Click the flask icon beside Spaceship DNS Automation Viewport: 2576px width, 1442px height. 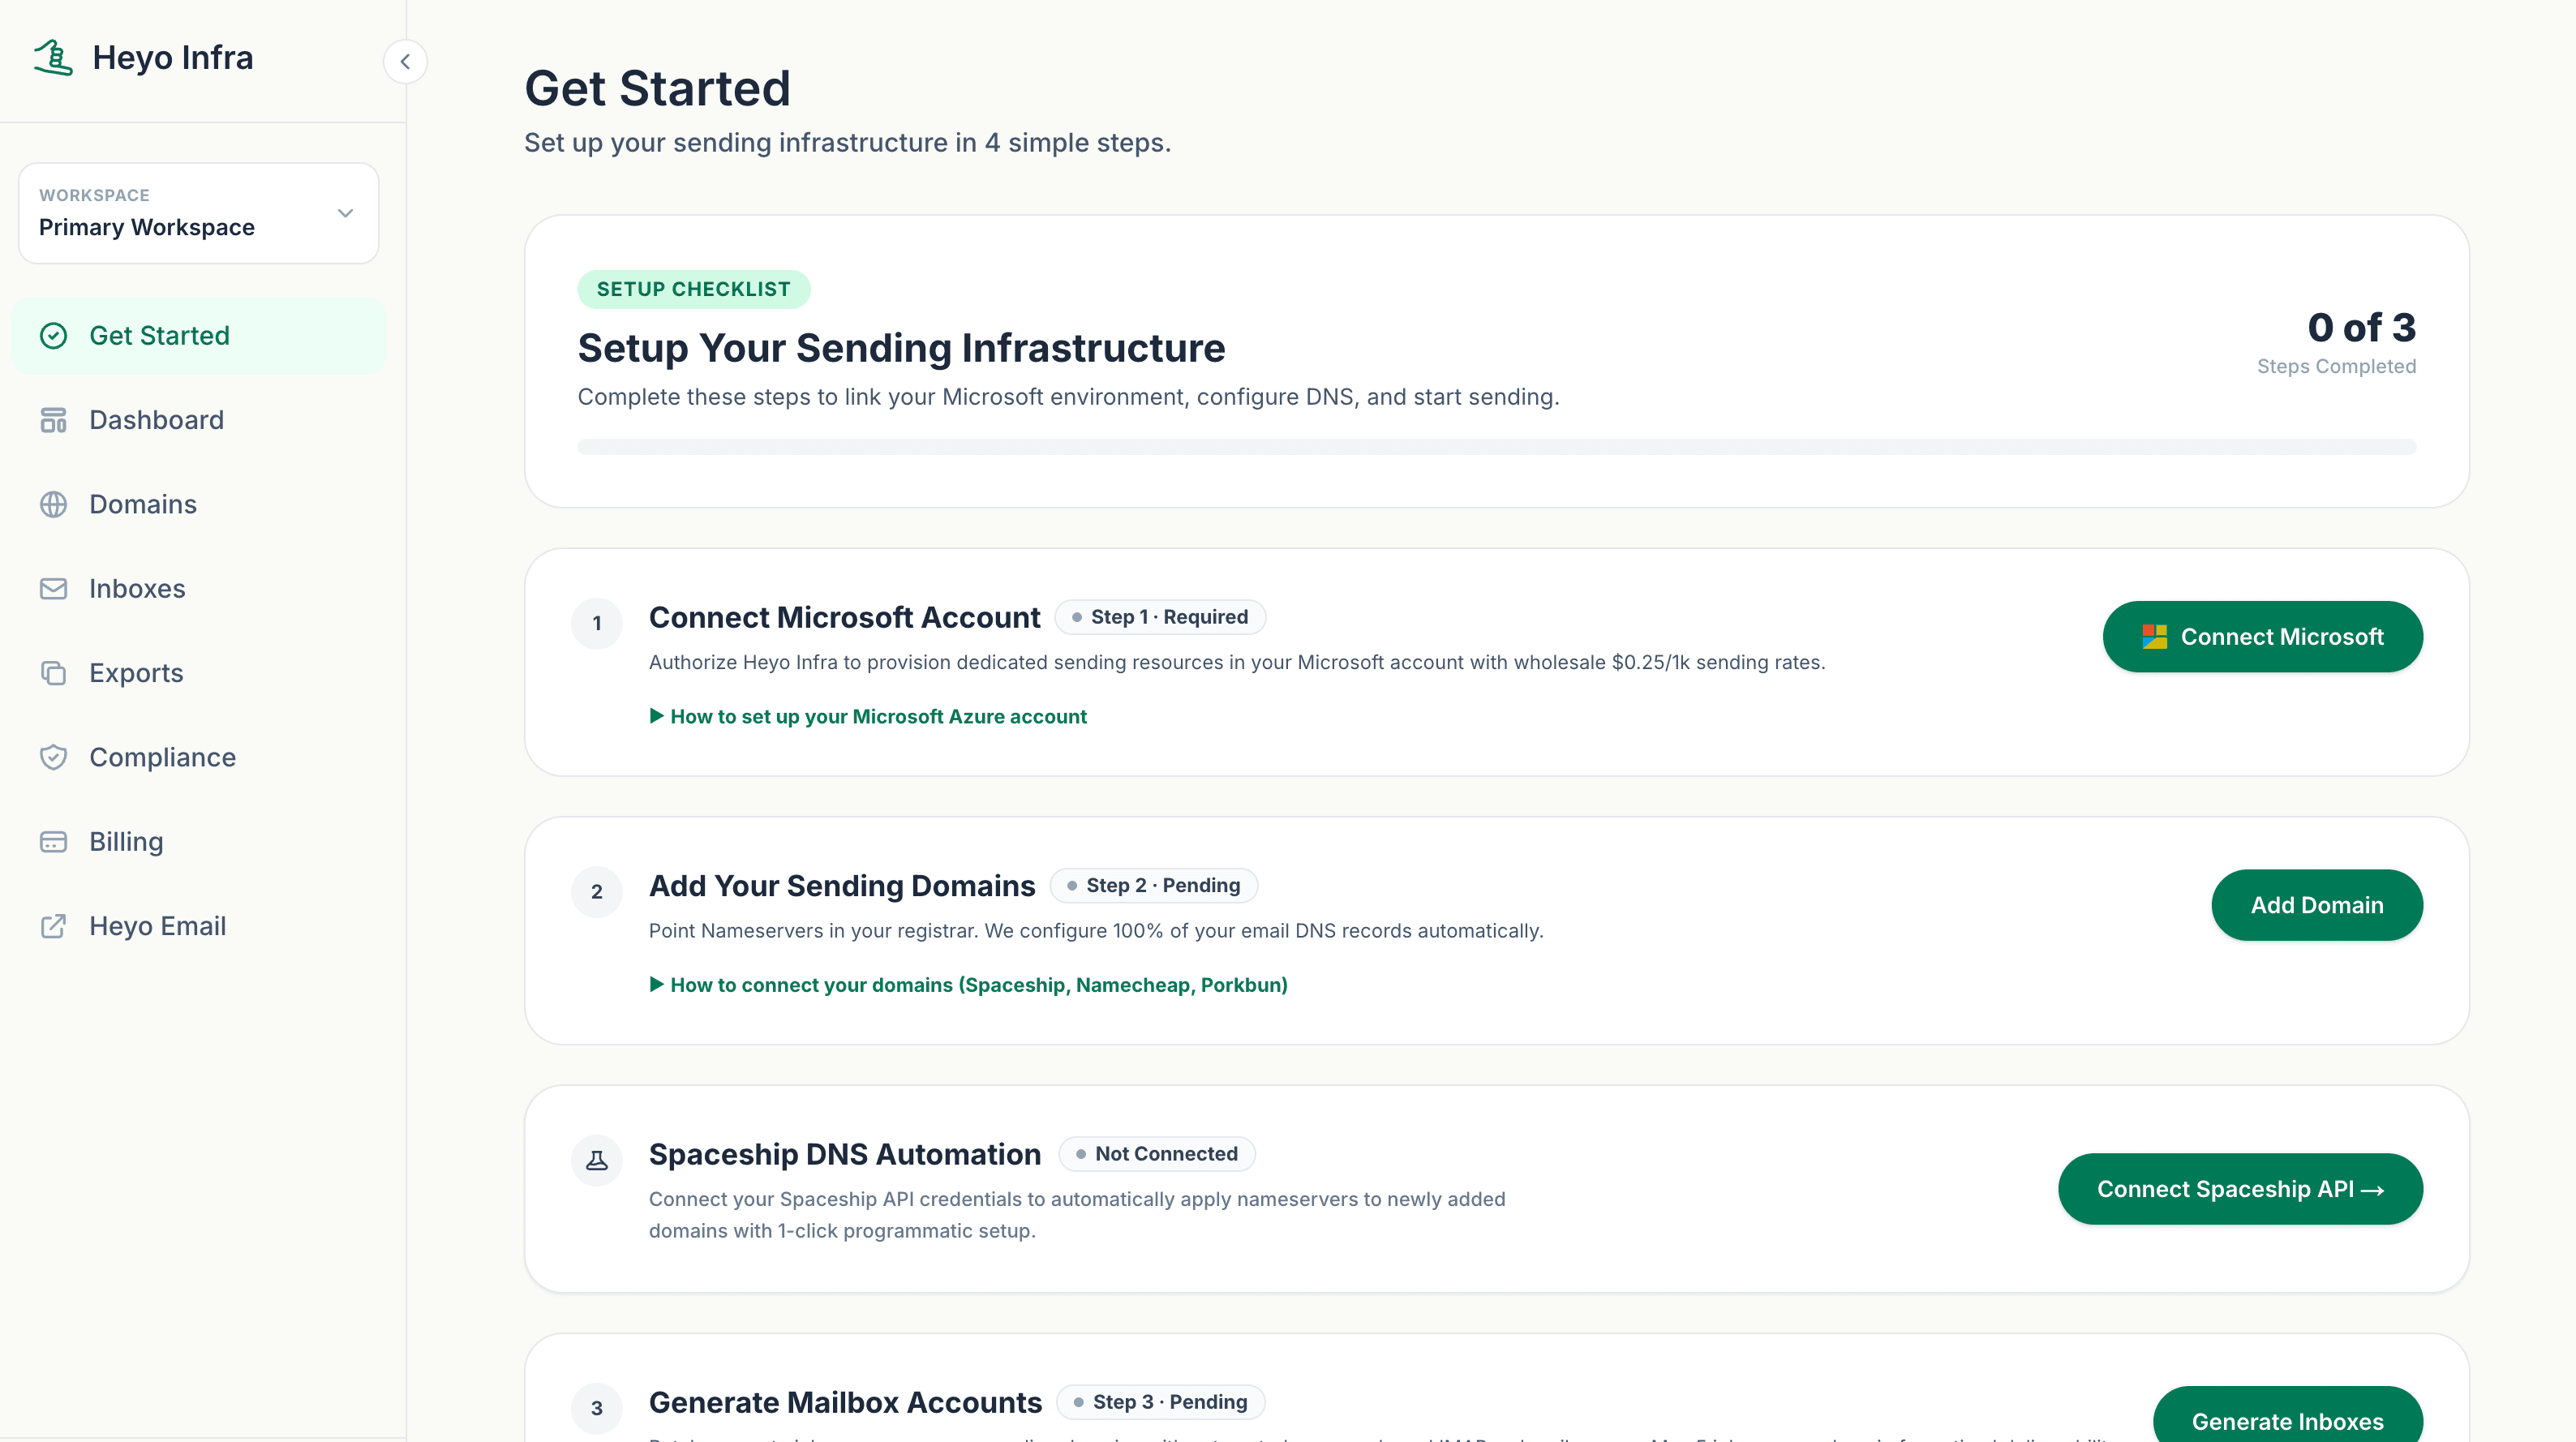[x=597, y=1160]
